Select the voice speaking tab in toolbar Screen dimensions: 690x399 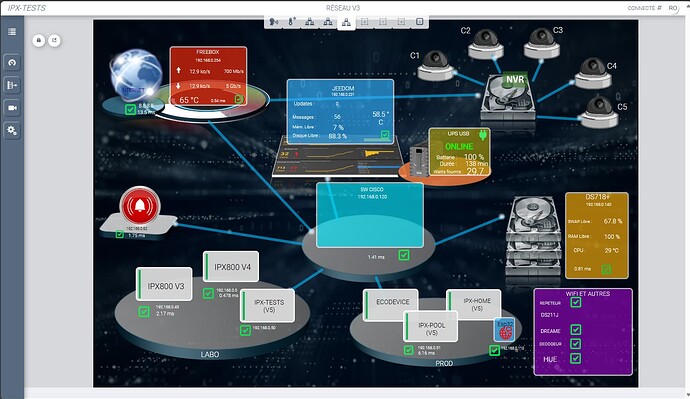274,21
